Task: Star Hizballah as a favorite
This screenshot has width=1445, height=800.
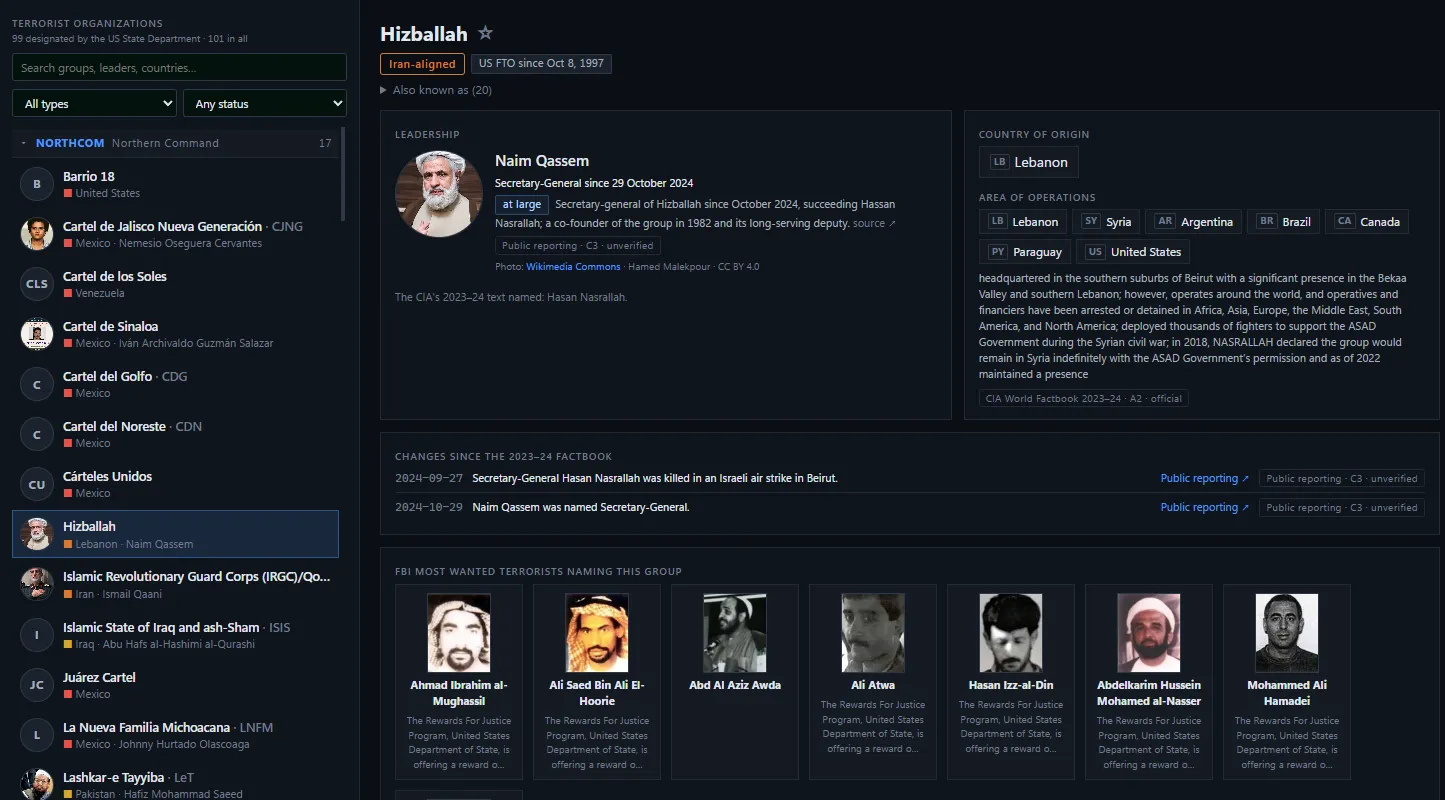Action: pos(486,34)
